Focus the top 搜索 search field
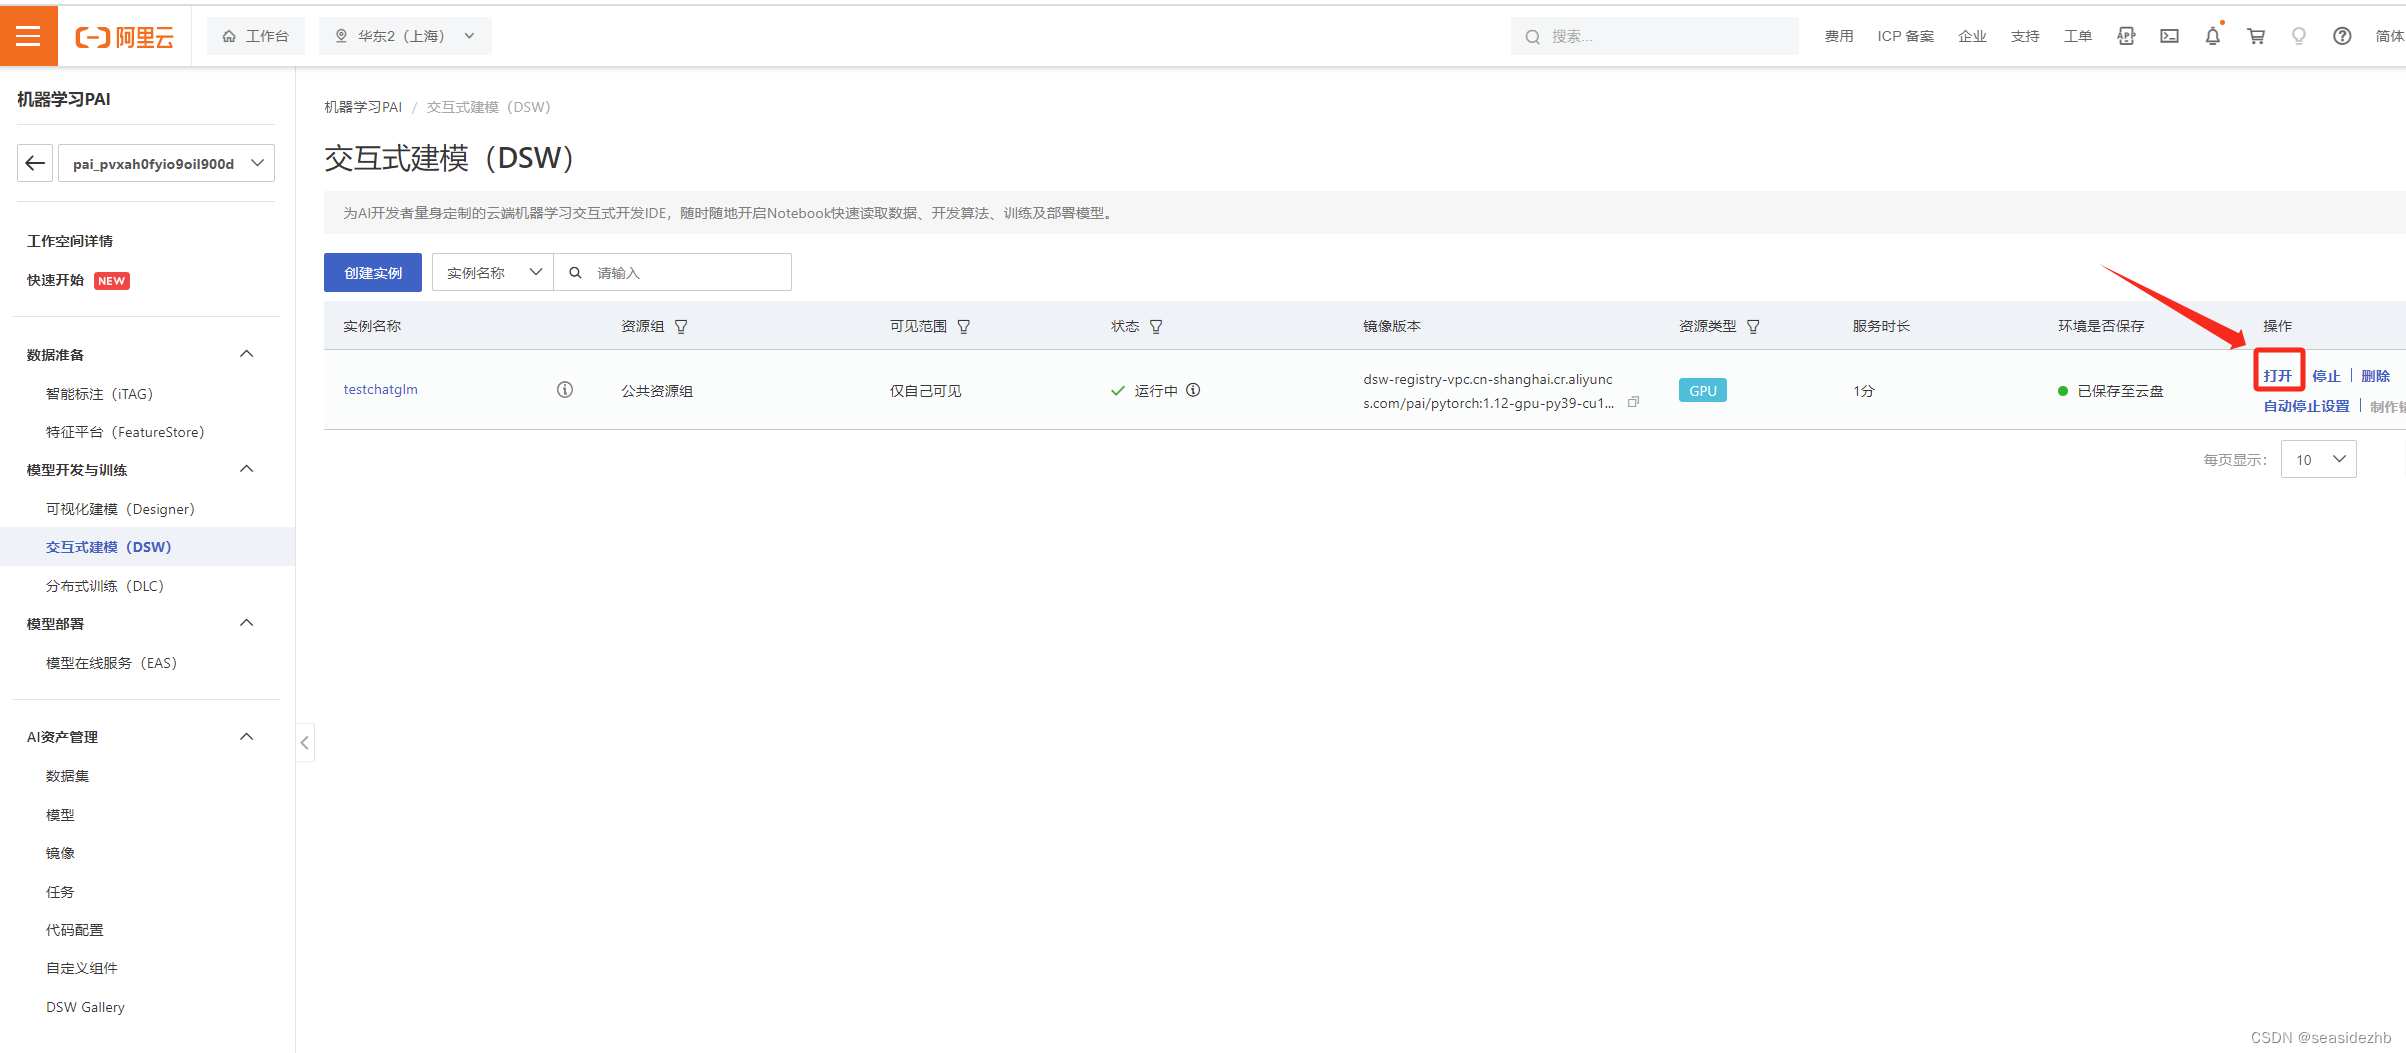The height and width of the screenshot is (1053, 2406). pos(1654,36)
